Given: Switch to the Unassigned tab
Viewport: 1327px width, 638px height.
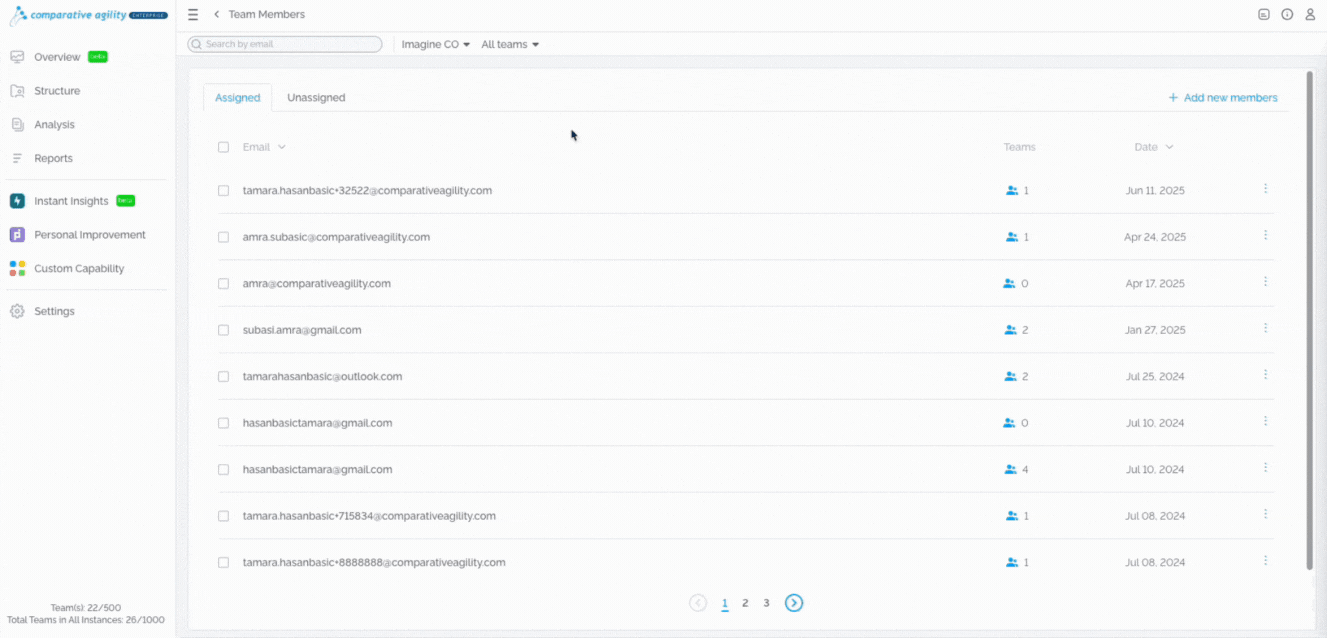Looking at the screenshot, I should click(x=316, y=98).
